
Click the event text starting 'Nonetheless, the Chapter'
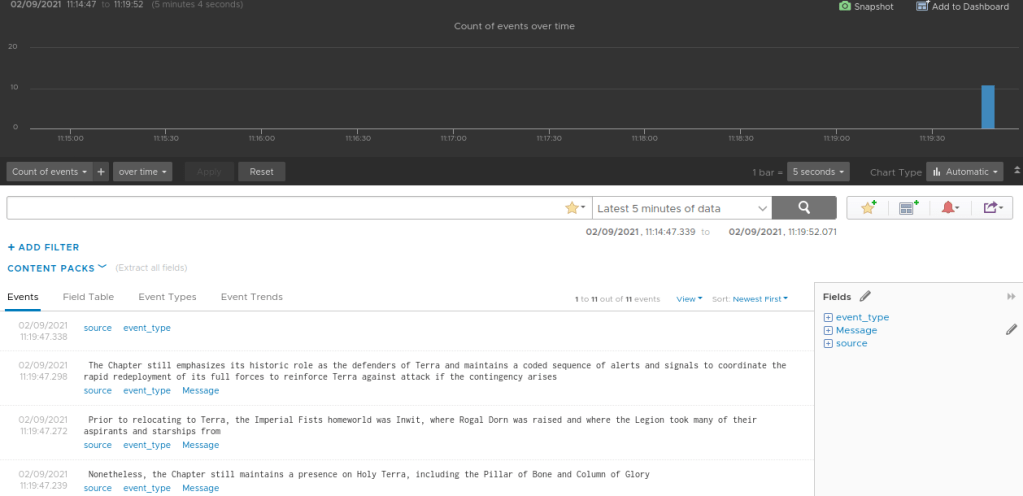point(369,474)
